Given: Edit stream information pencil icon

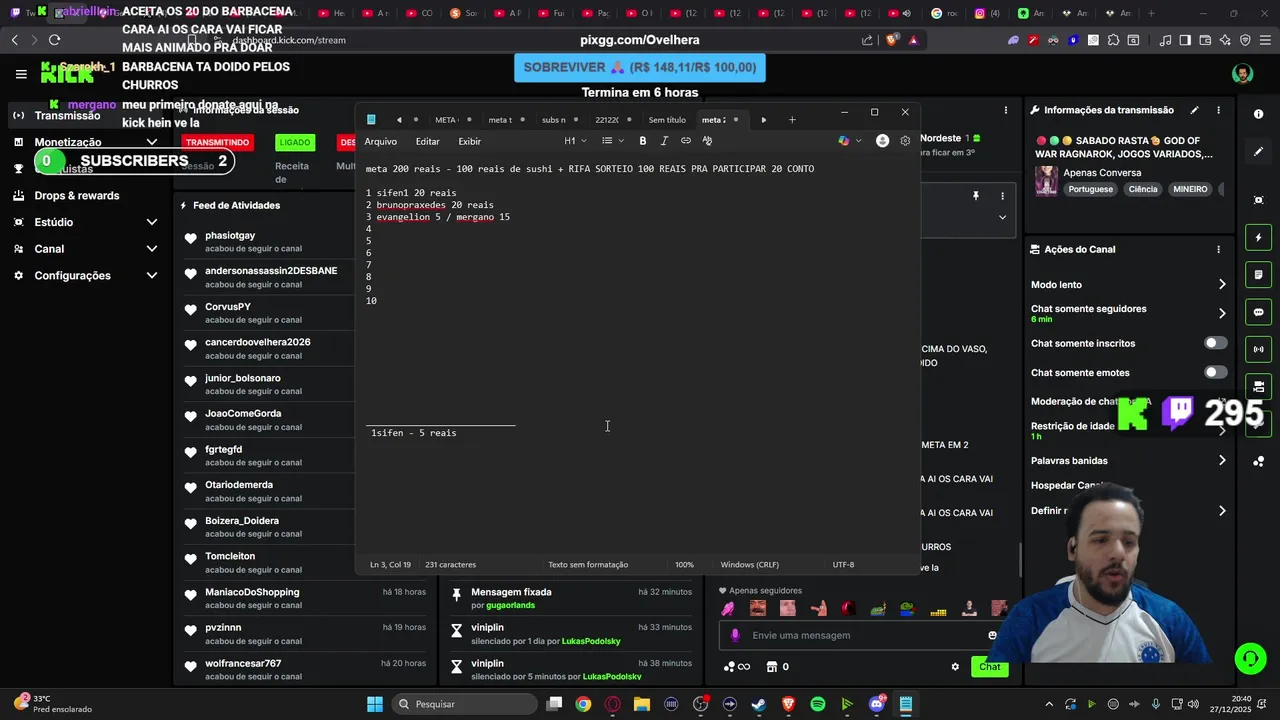Looking at the screenshot, I should 1194,110.
